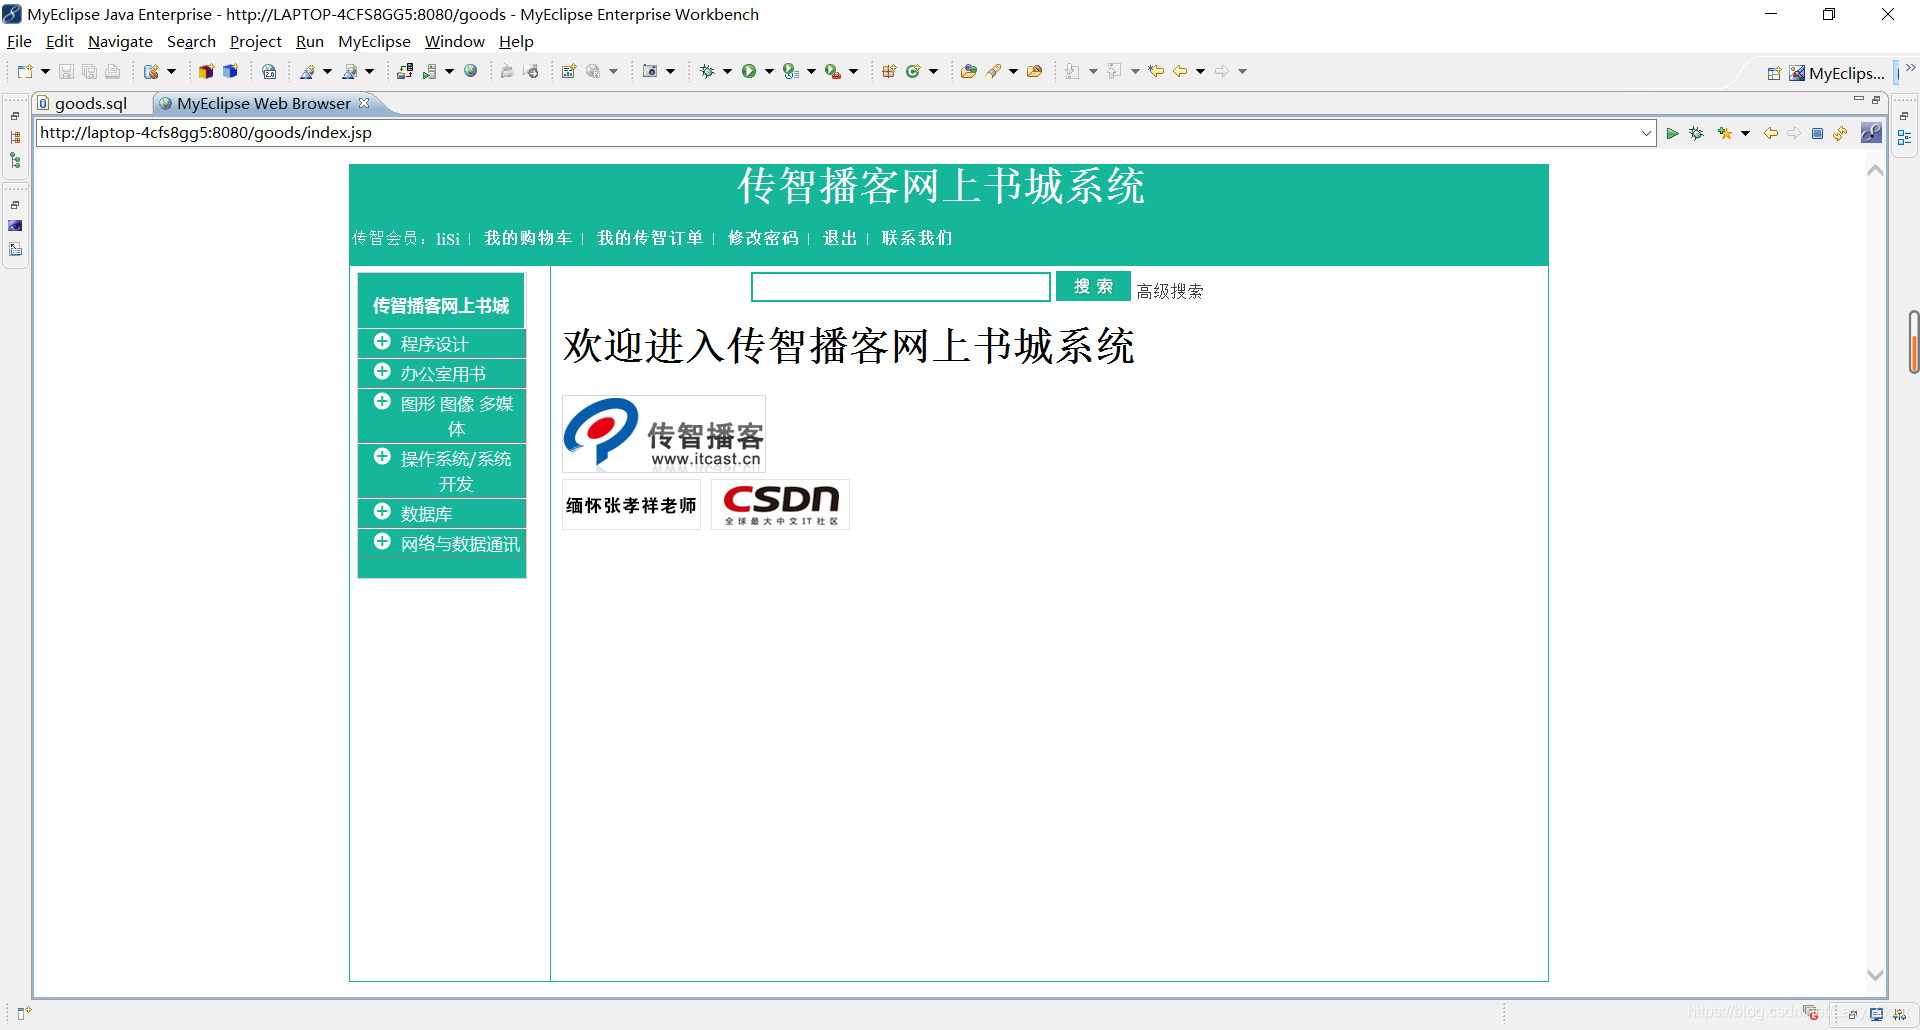The height and width of the screenshot is (1030, 1920).
Task: Open the Window menu
Action: pos(454,41)
